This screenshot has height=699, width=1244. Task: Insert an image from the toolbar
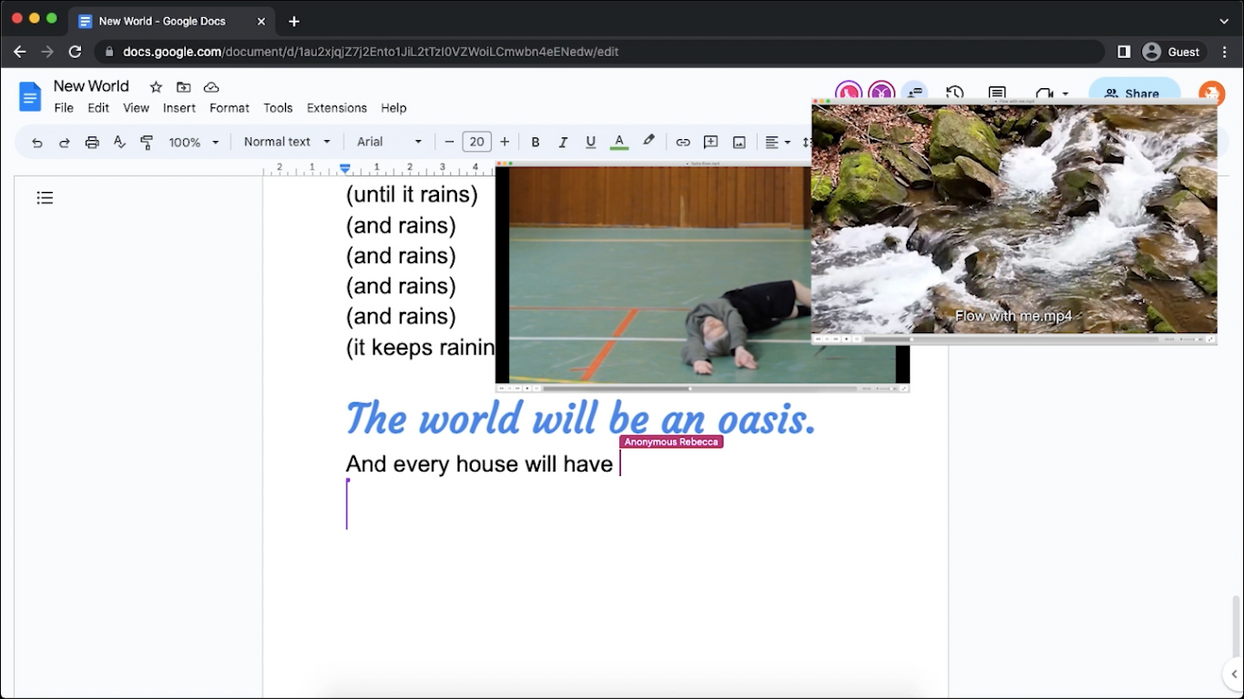coord(739,142)
